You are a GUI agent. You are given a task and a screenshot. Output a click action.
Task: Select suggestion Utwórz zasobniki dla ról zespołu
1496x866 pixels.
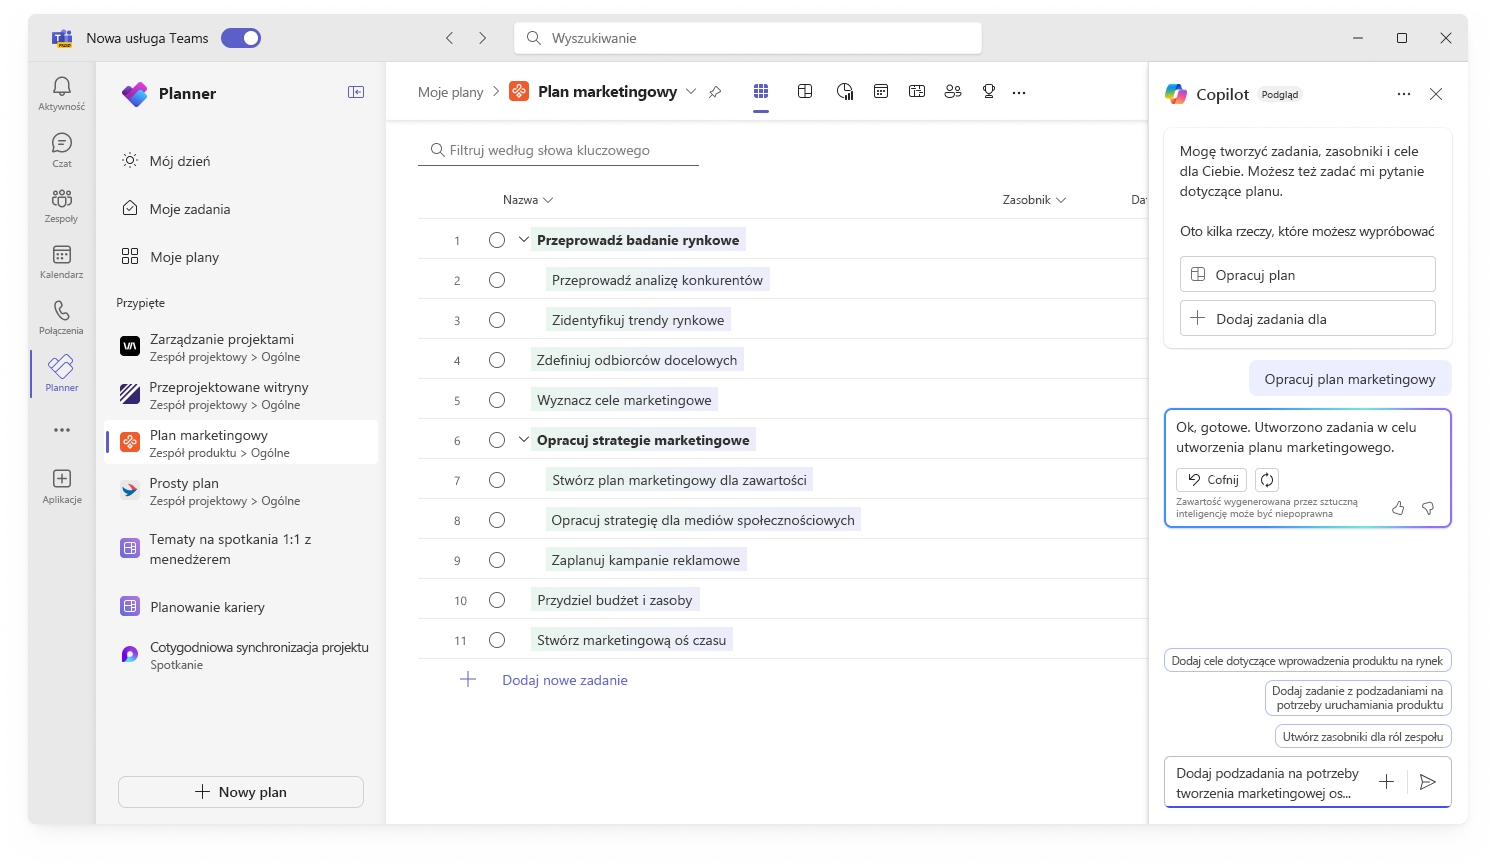click(1363, 737)
